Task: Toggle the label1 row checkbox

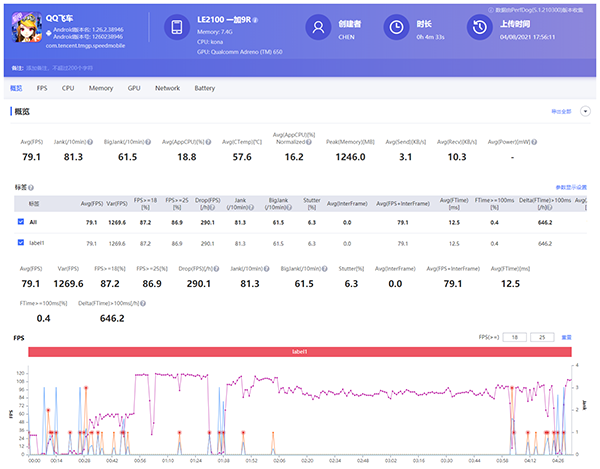Action: click(x=21, y=242)
